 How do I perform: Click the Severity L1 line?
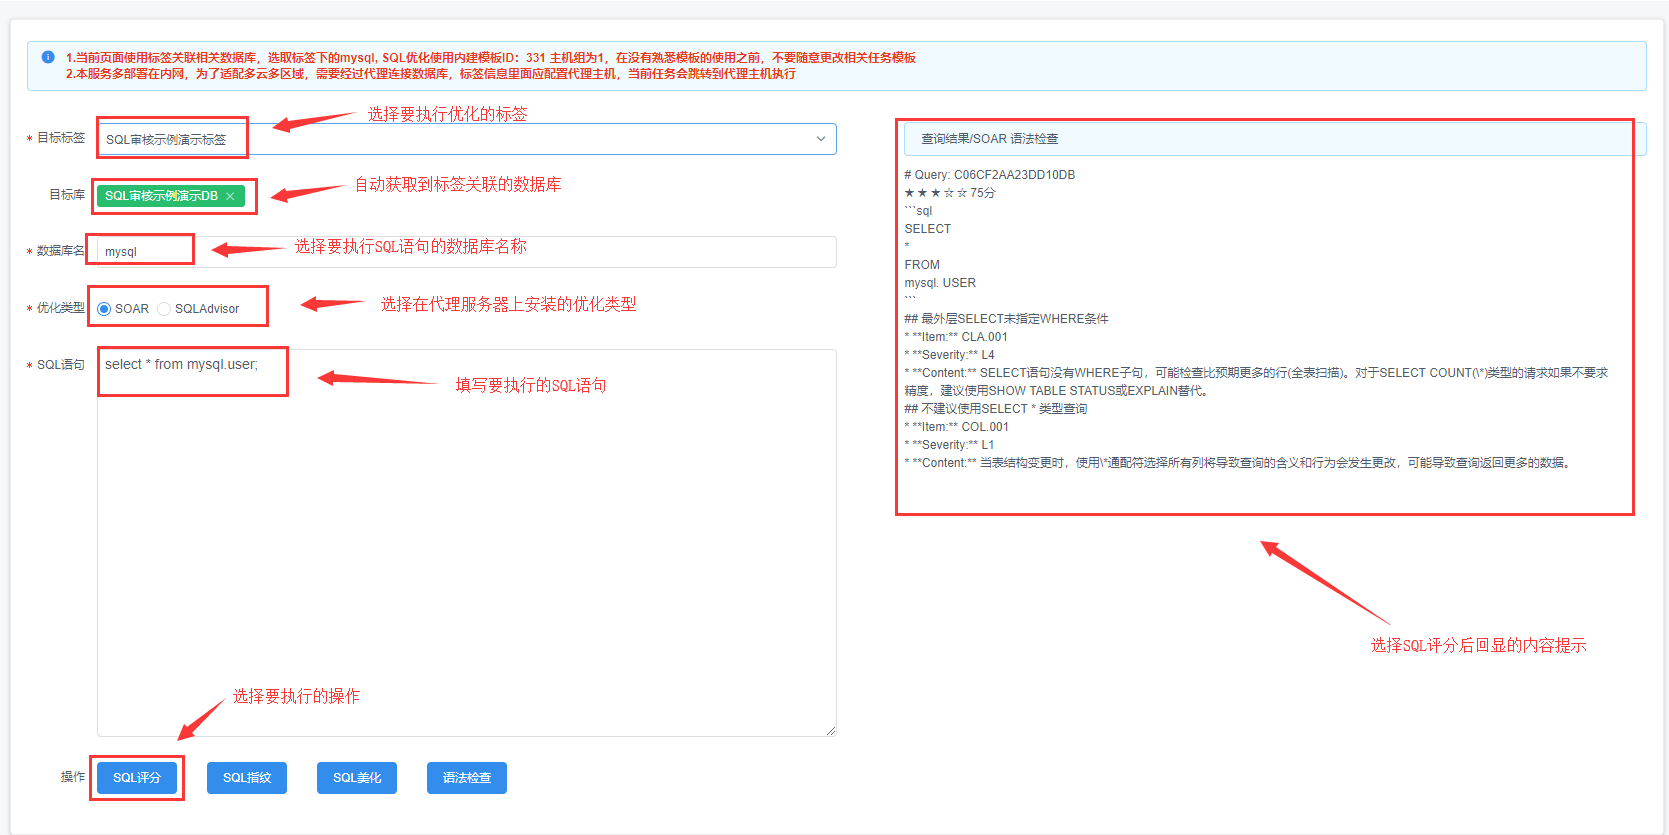tap(950, 445)
